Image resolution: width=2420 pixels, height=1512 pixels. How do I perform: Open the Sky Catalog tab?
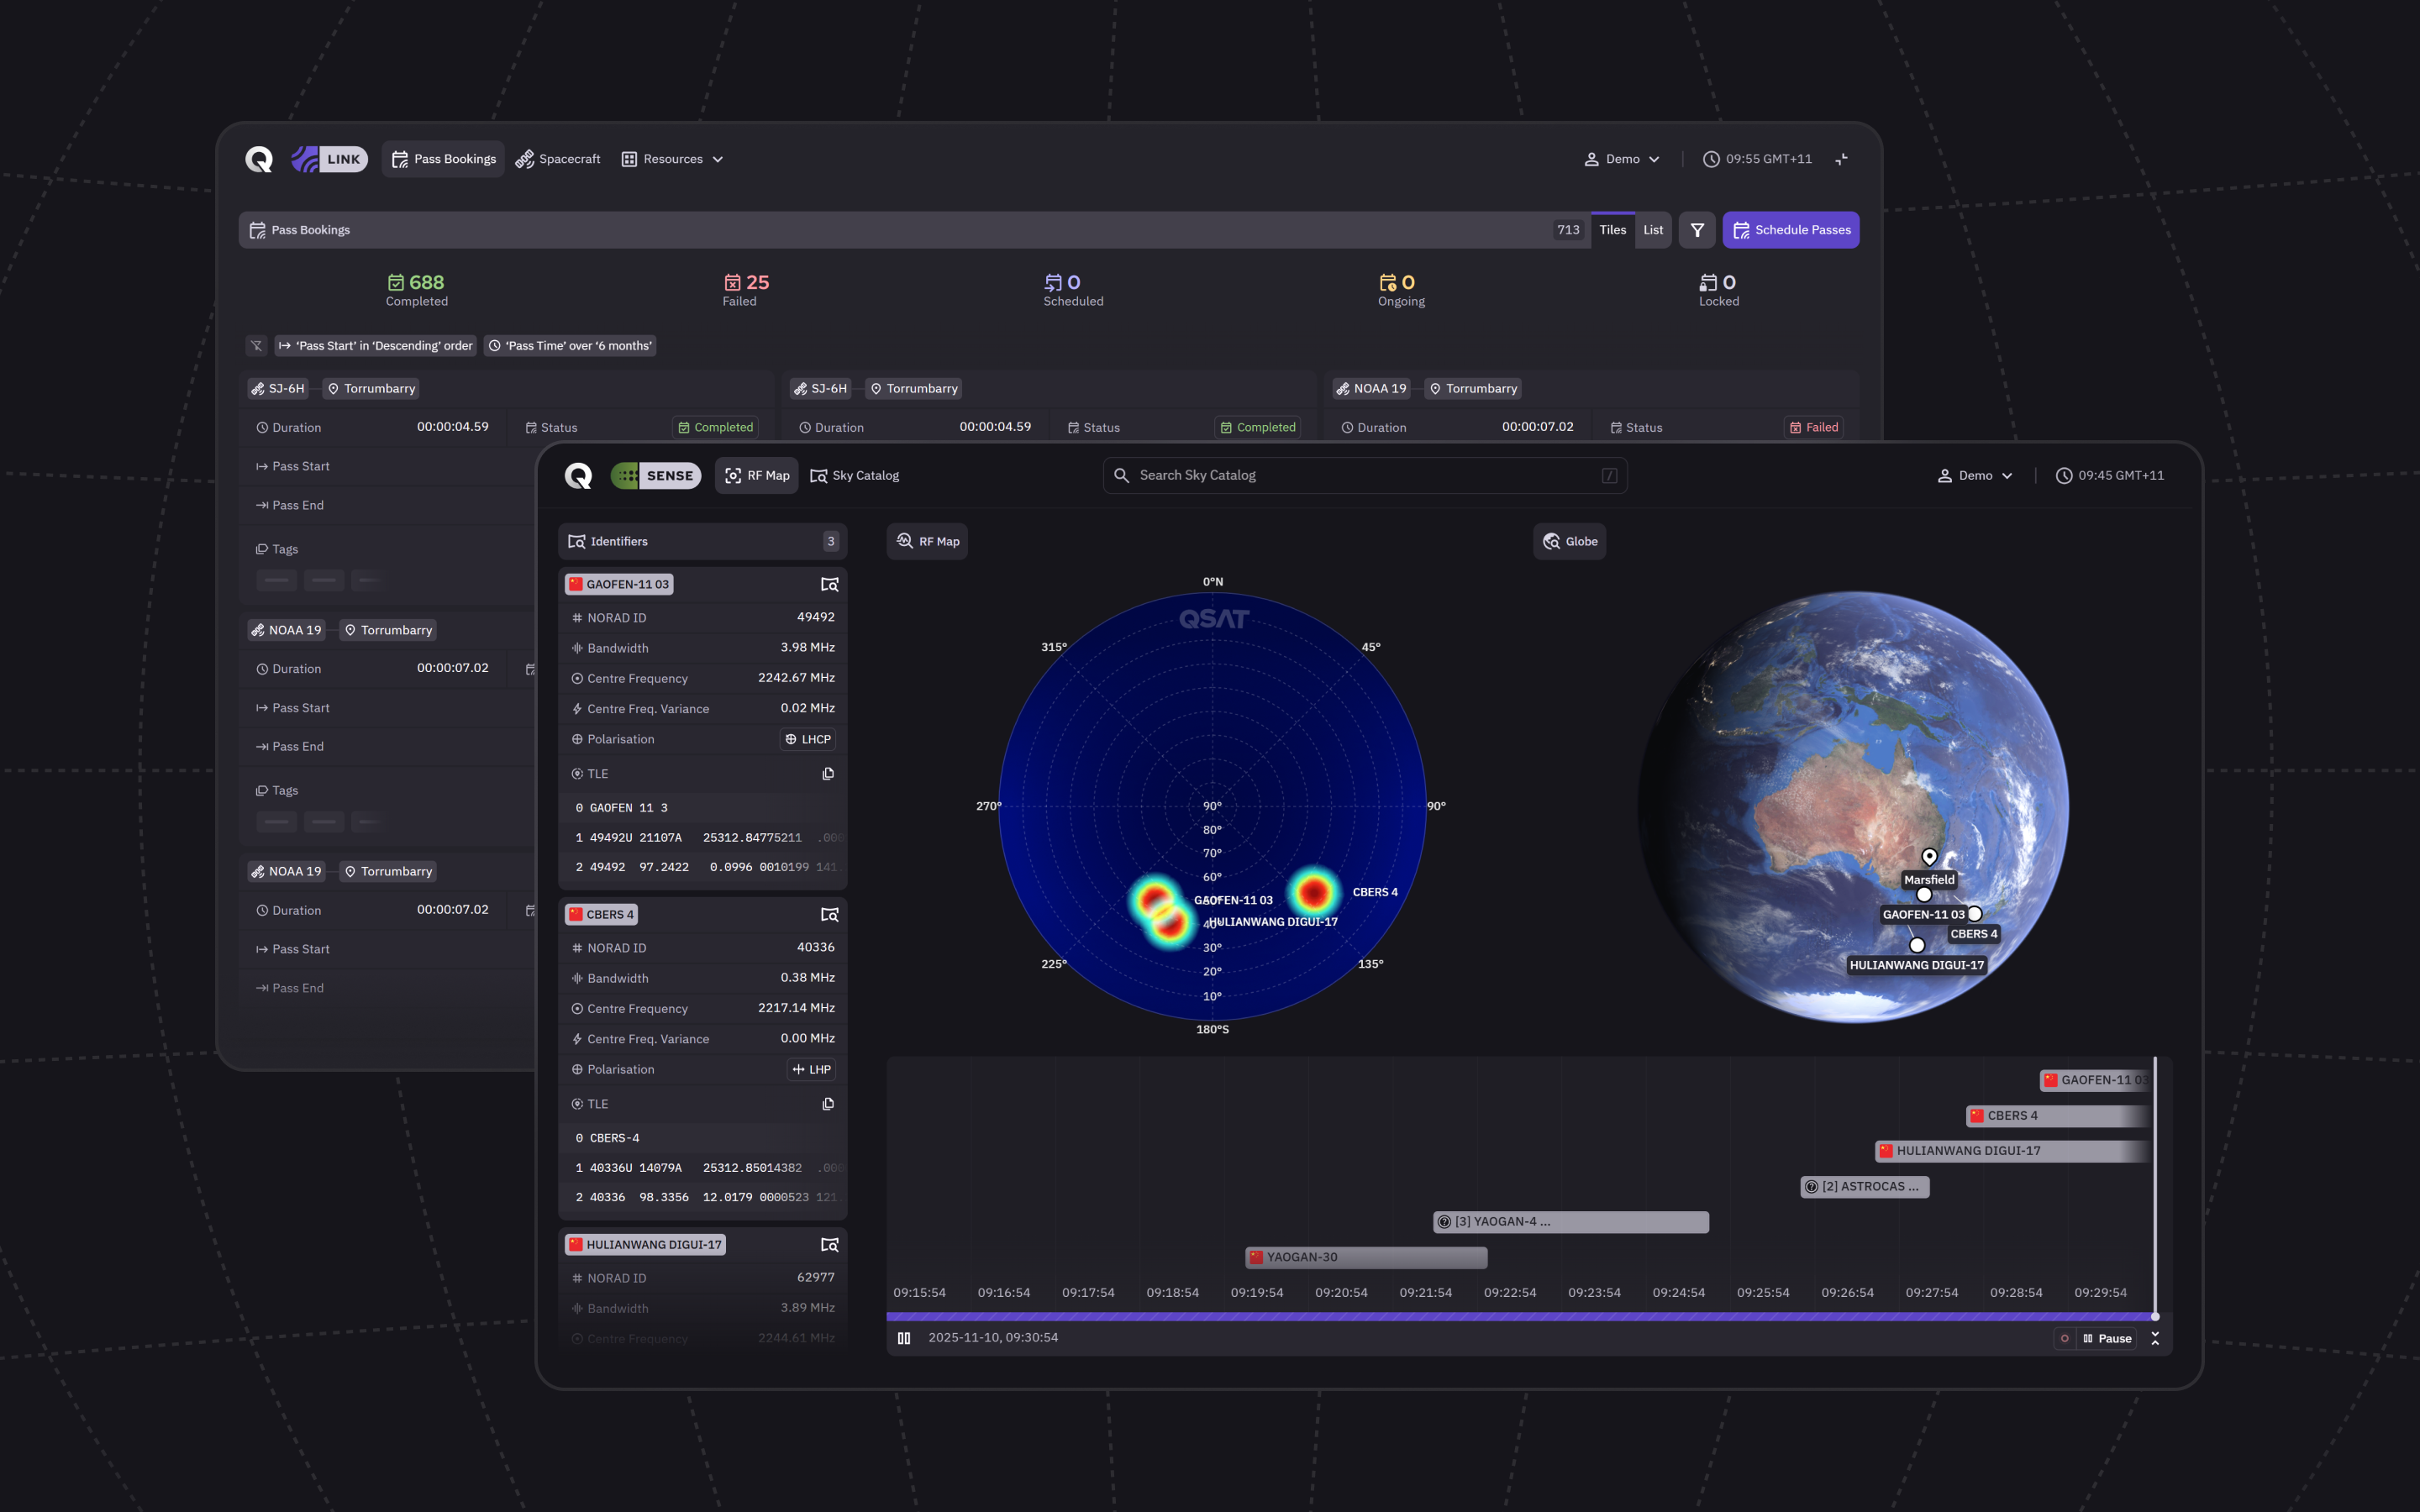coord(855,476)
